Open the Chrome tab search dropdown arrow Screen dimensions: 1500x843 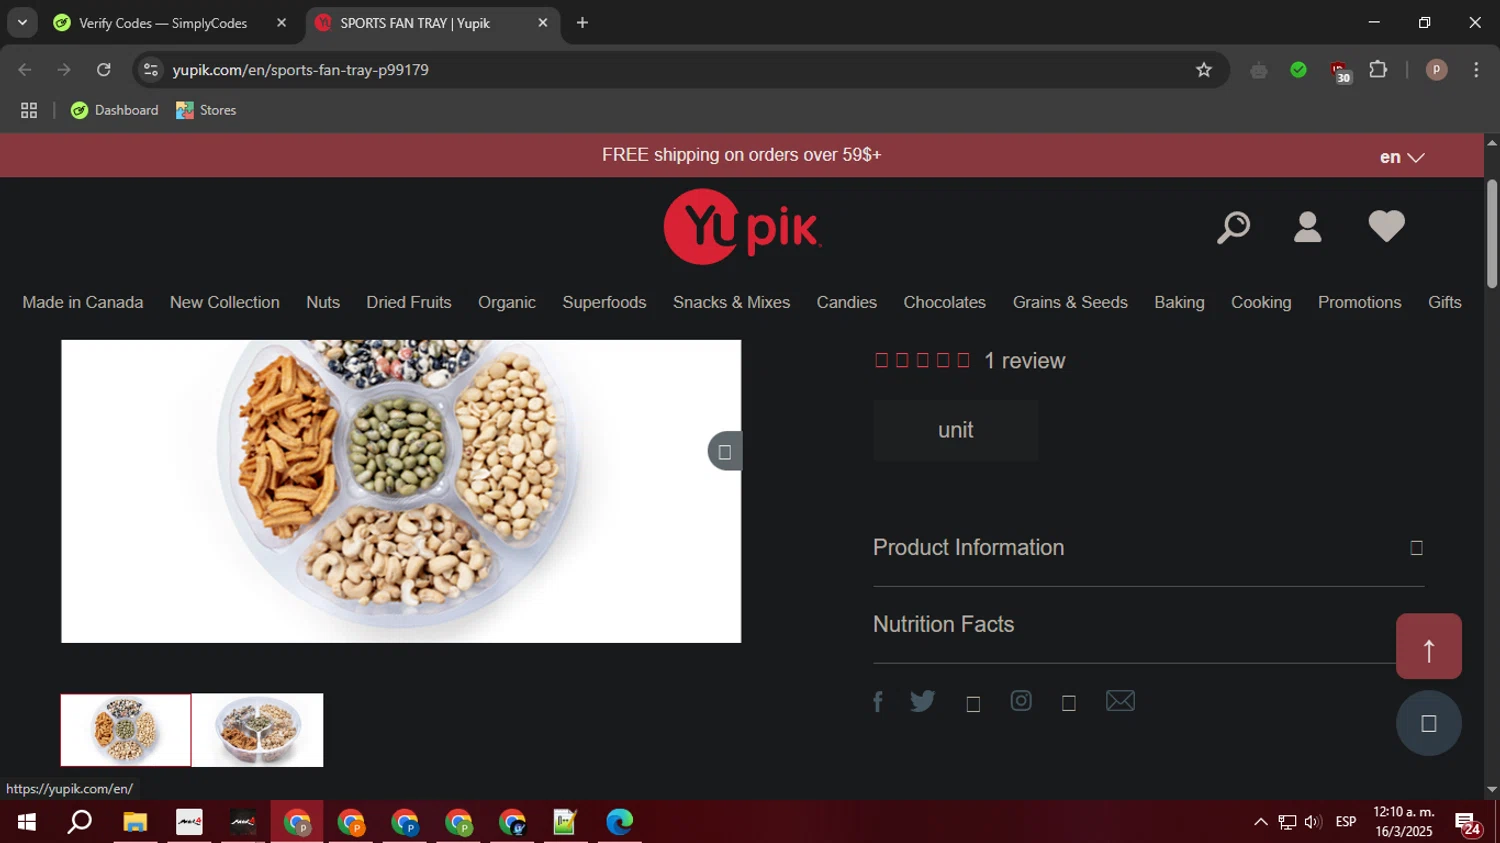[x=22, y=22]
